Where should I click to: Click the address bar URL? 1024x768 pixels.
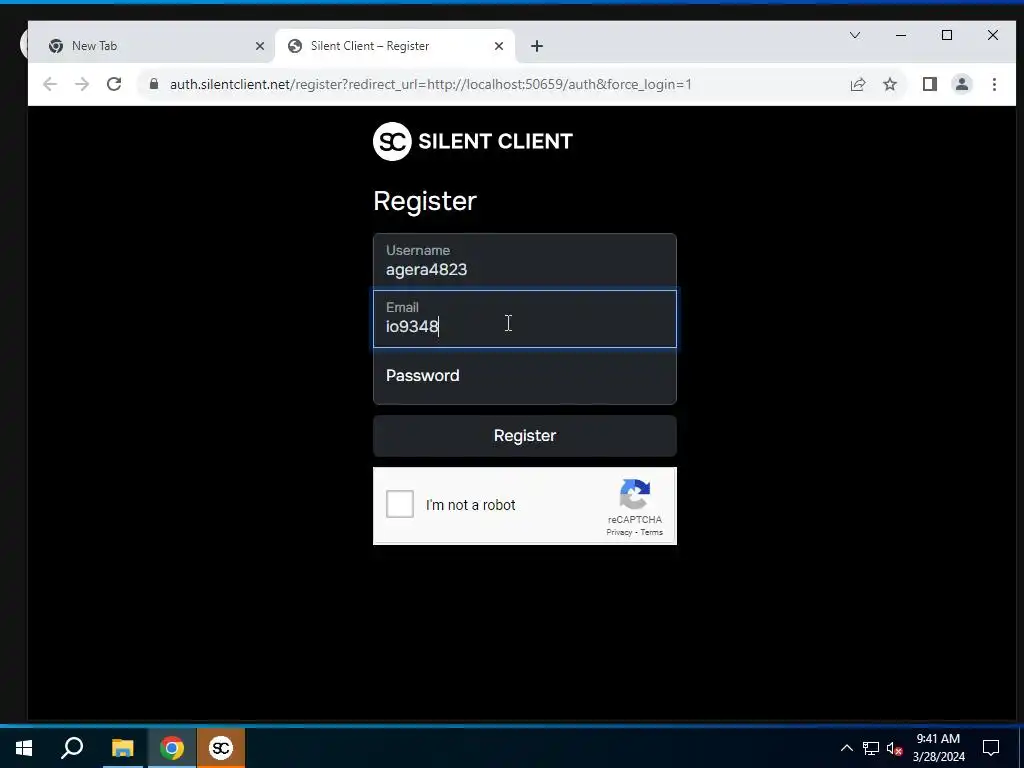tap(430, 84)
